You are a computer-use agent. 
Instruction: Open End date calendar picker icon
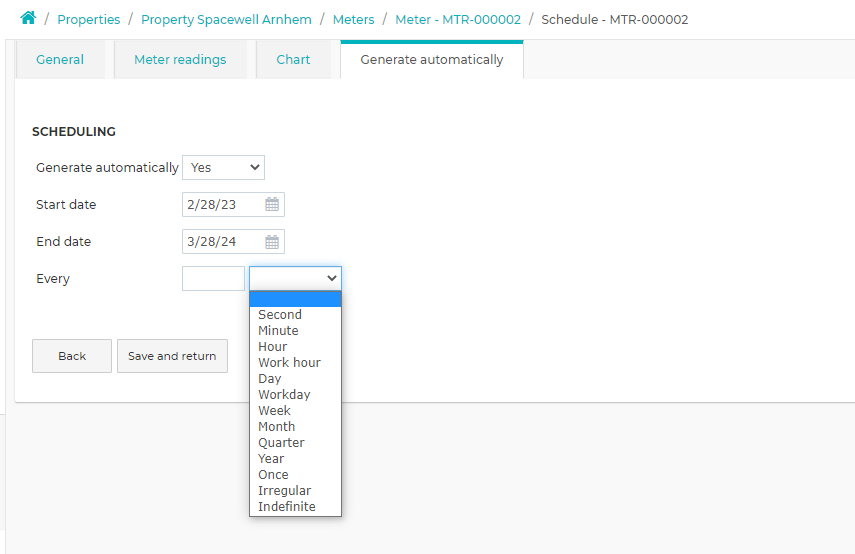(x=272, y=242)
